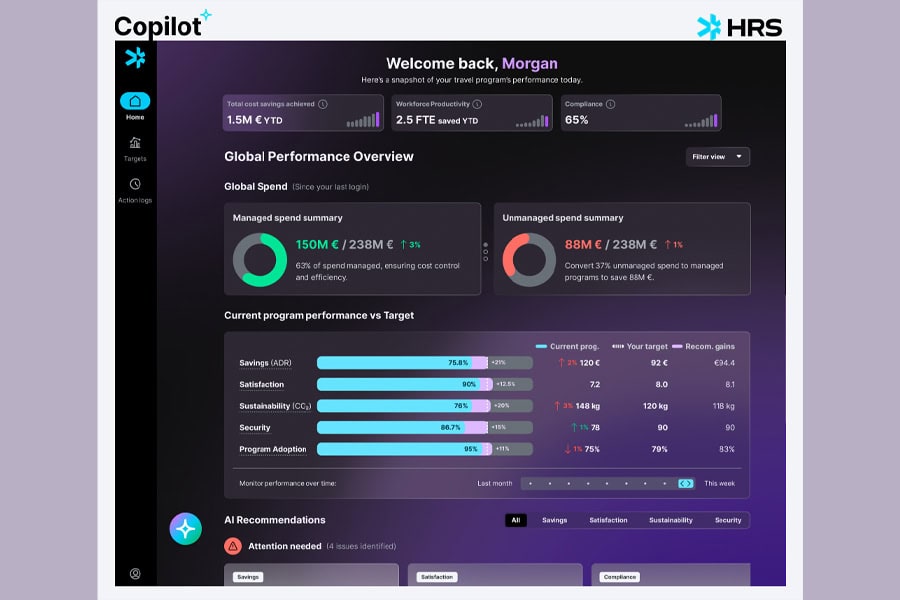The image size is (900, 600).
Task: Expand the Filter view dropdown
Action: (718, 157)
